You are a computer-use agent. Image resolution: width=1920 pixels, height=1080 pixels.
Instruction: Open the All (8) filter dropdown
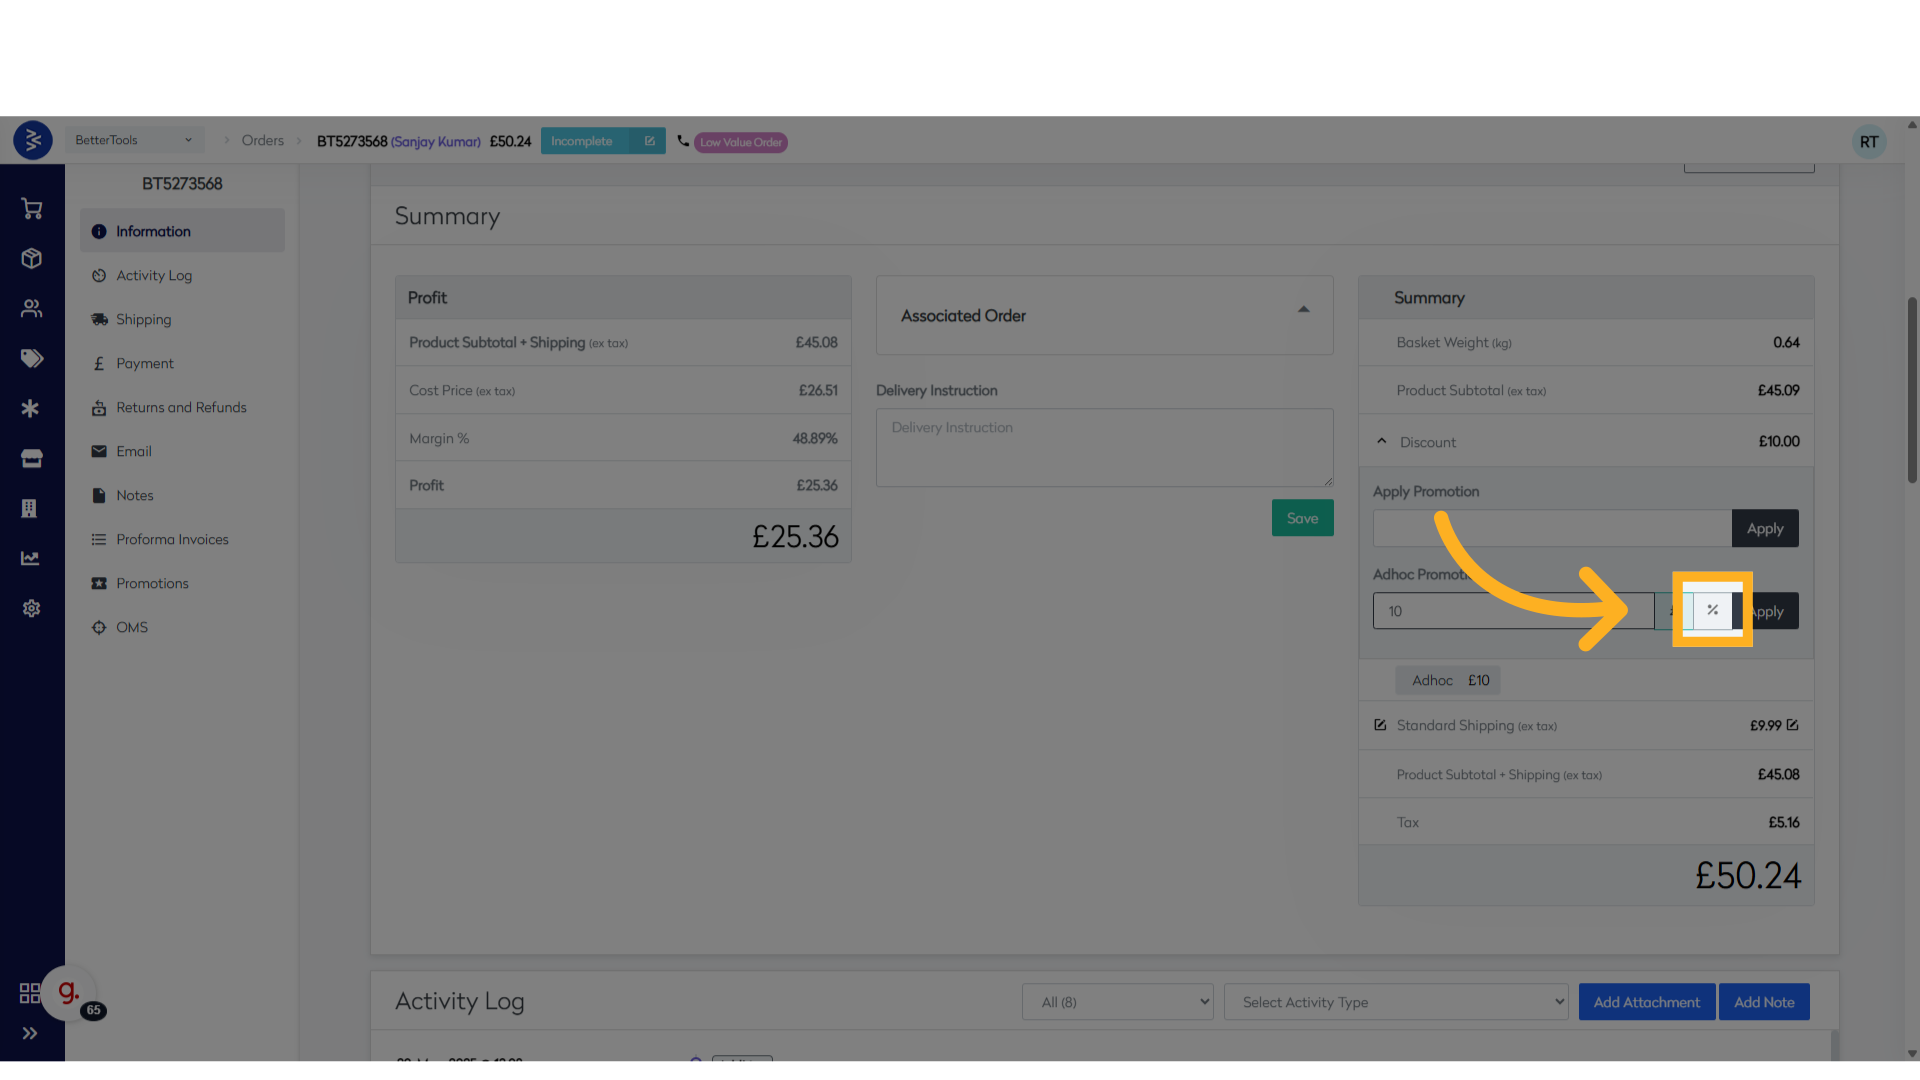coord(1117,1002)
